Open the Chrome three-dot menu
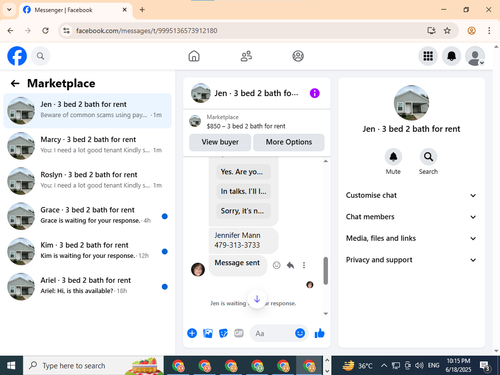 [489, 31]
